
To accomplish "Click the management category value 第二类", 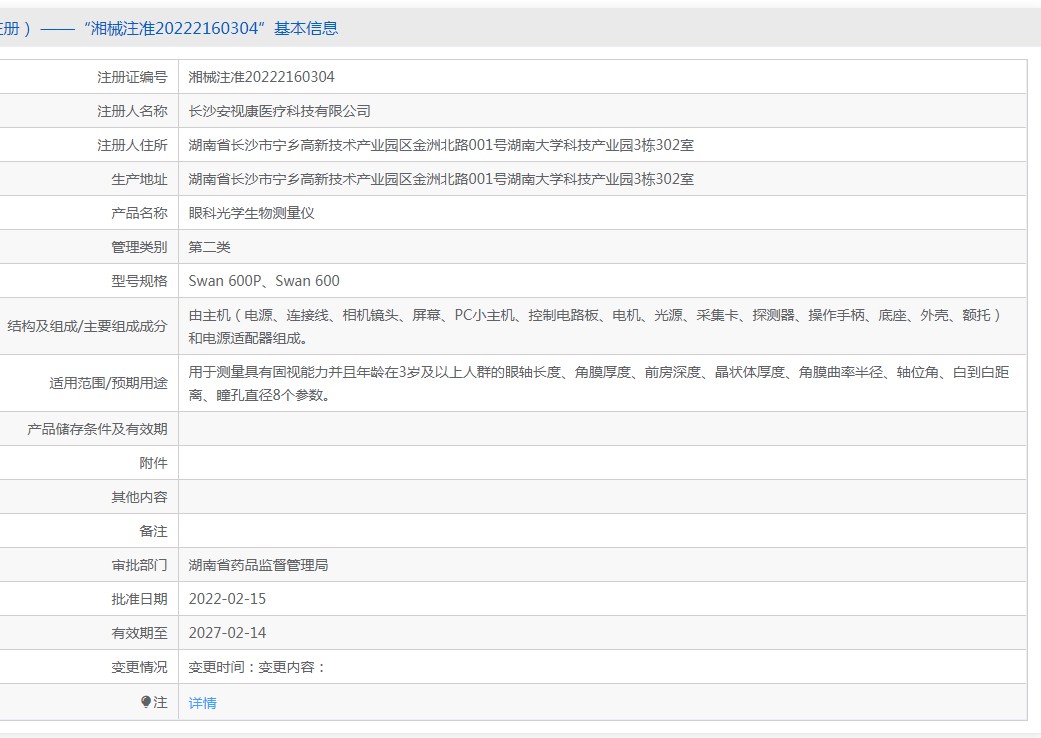I will [210, 247].
